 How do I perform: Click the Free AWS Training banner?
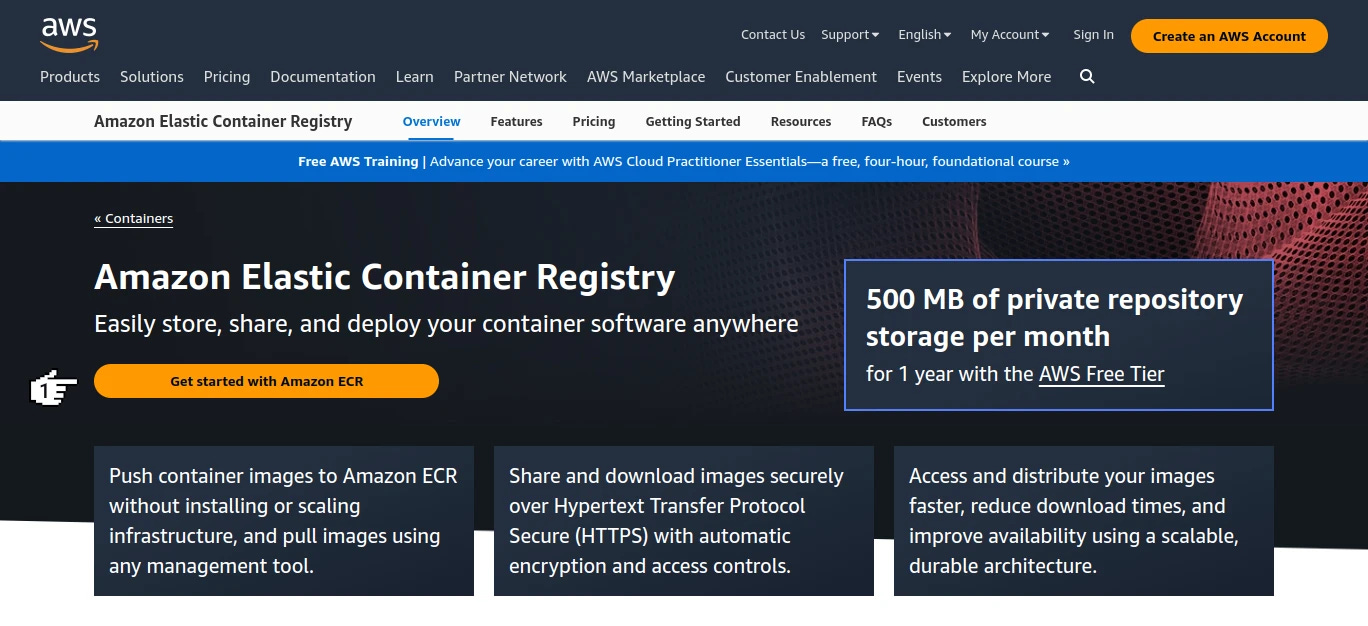(684, 161)
